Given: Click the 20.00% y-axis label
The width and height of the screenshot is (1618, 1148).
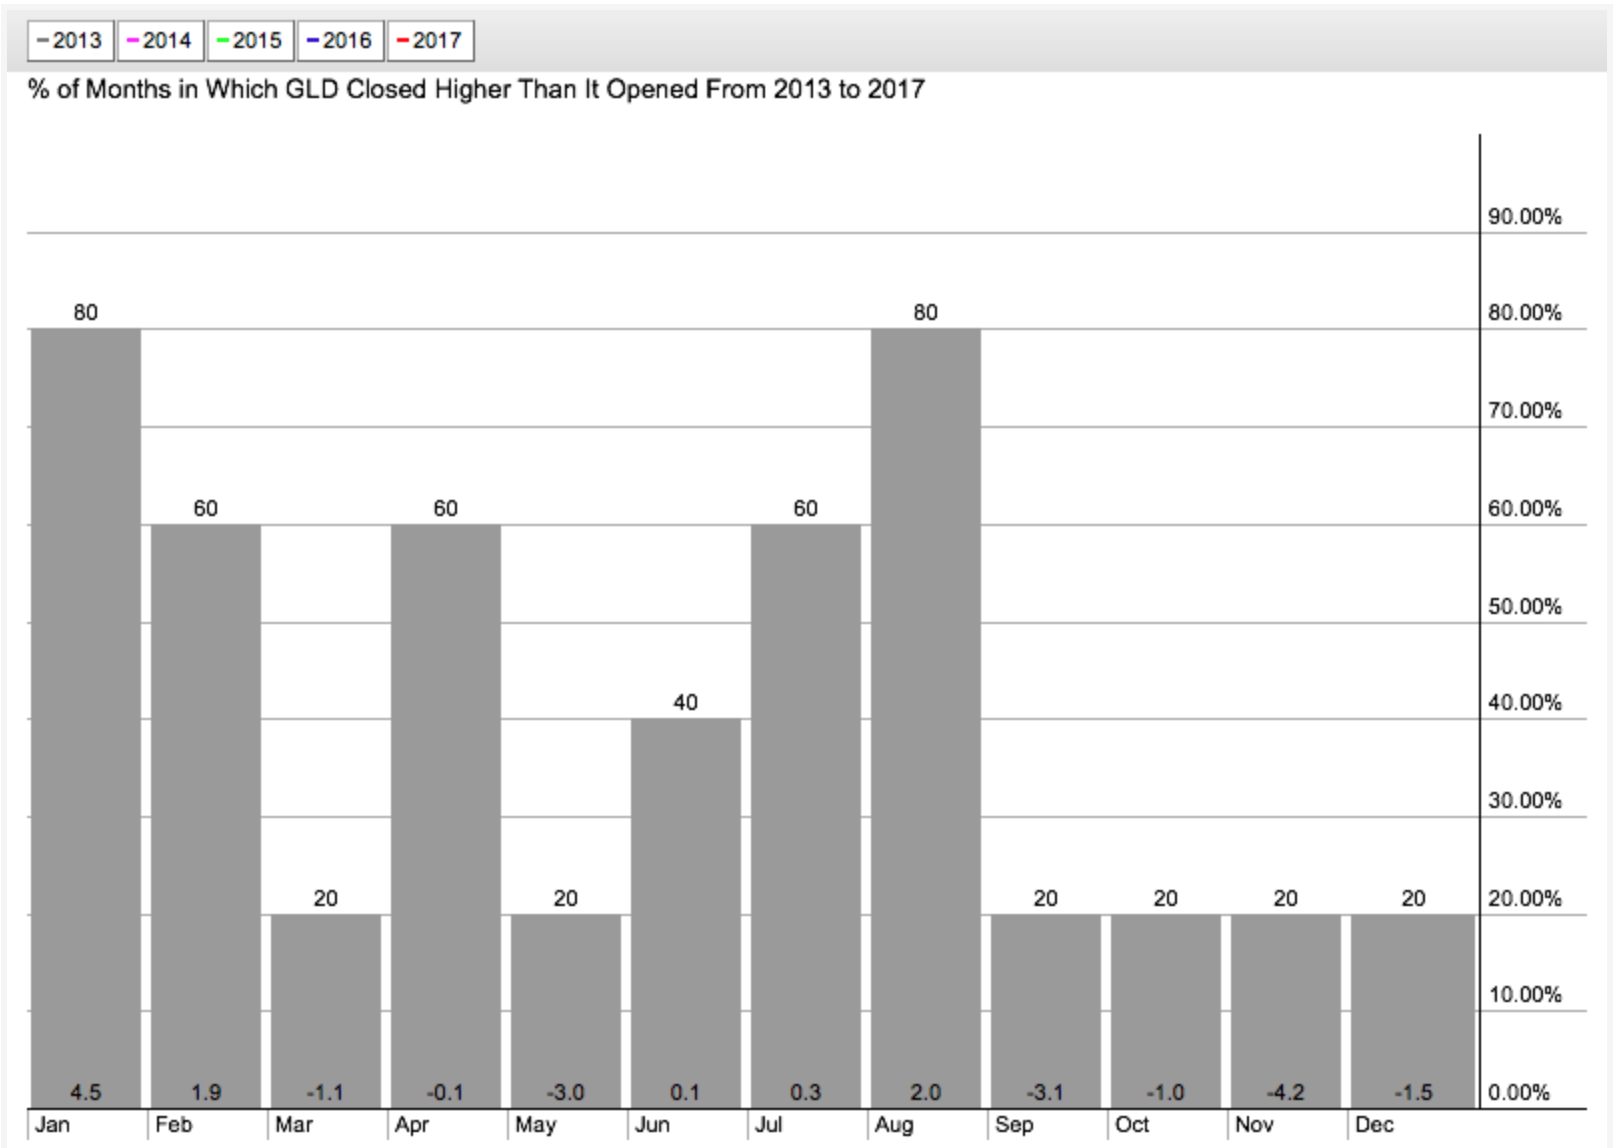Looking at the screenshot, I should (1525, 899).
